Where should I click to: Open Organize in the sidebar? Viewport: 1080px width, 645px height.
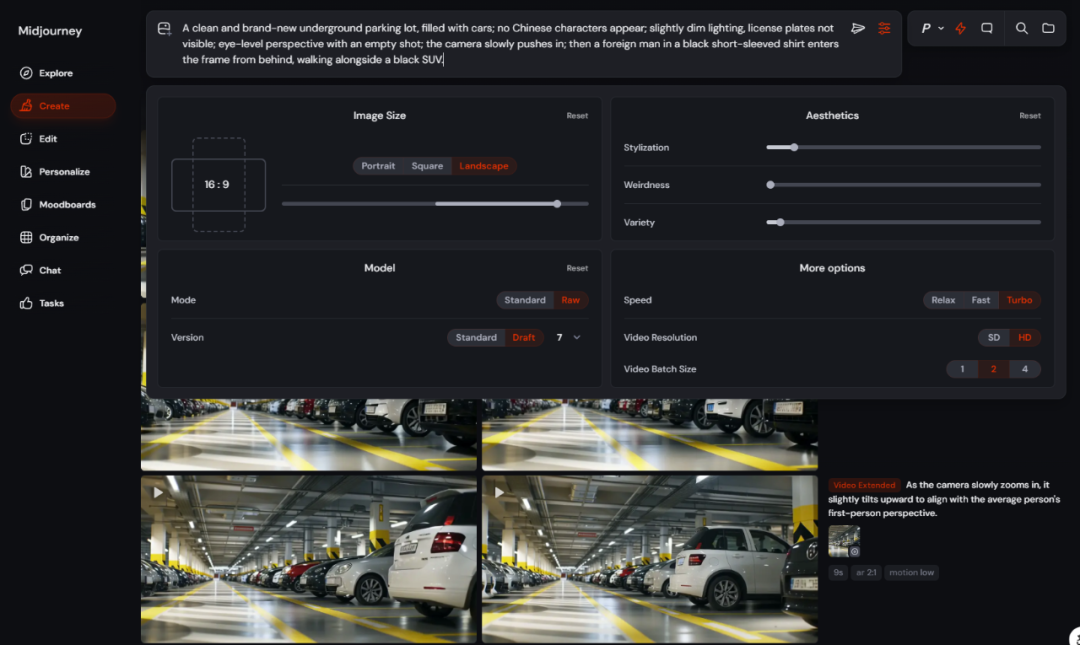(x=58, y=238)
